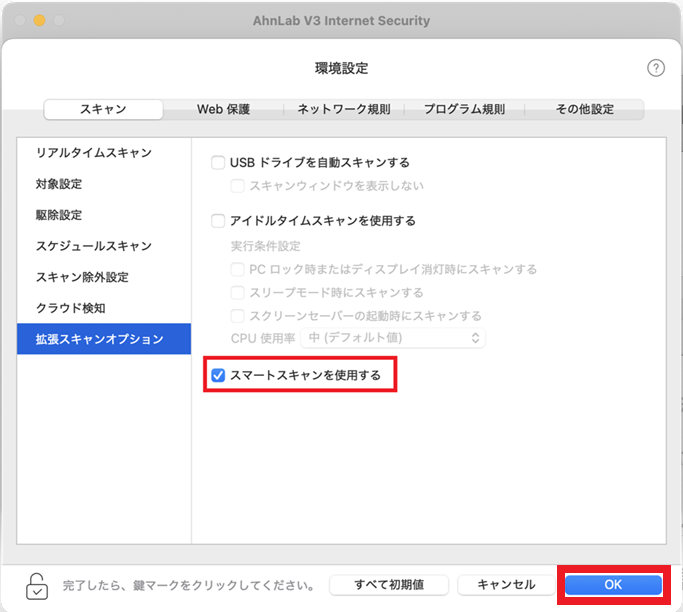Click the 環境設定 dialog title
The height and width of the screenshot is (612, 683).
342,68
